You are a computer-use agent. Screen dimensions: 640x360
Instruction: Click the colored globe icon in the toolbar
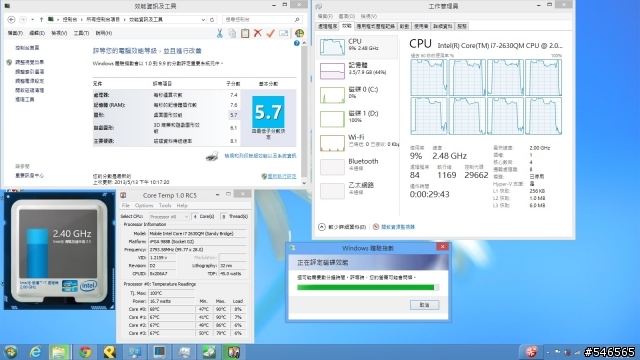(299, 33)
